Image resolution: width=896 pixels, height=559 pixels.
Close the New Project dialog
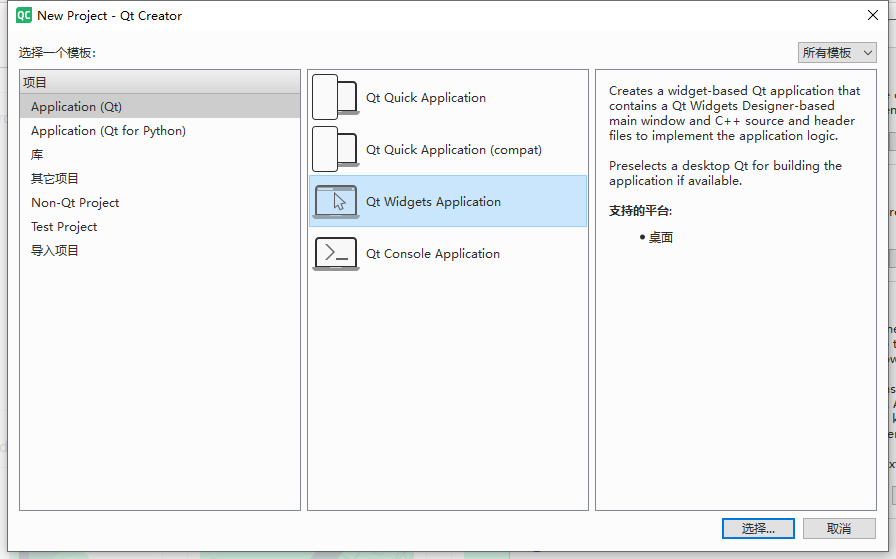pyautogui.click(x=873, y=15)
